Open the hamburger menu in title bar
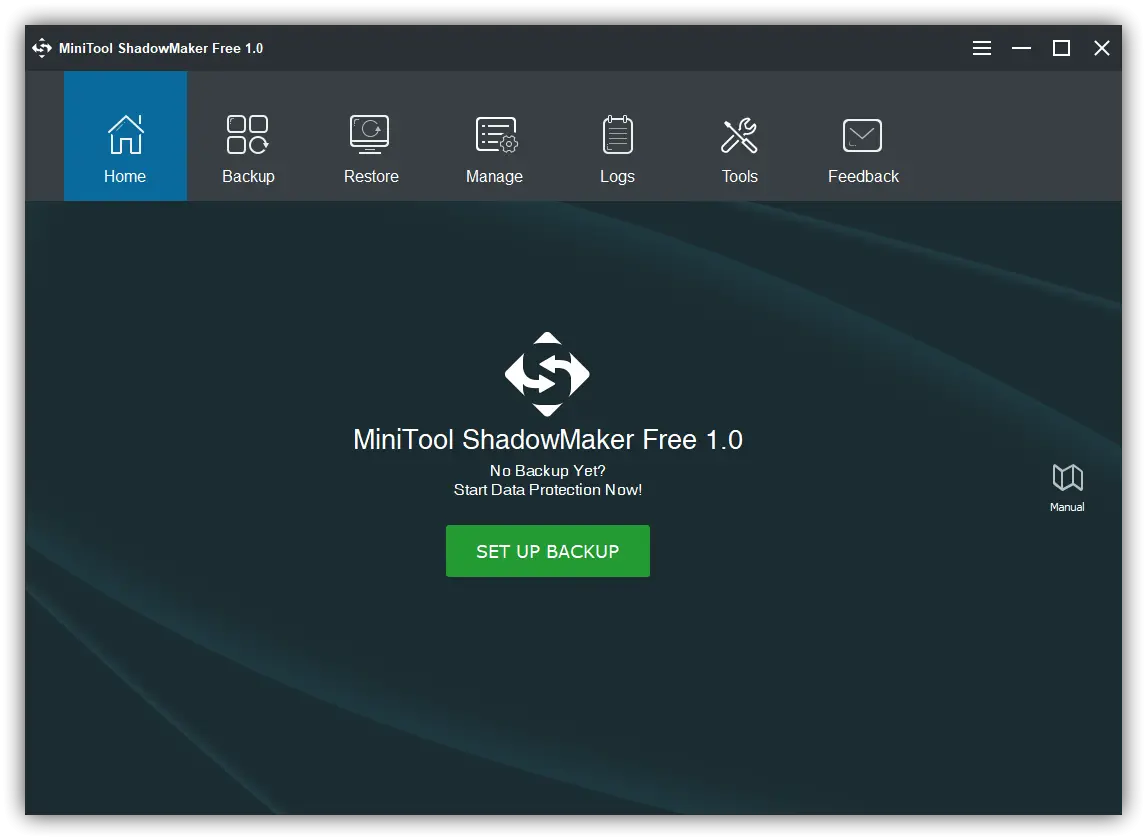The image size is (1147, 840). click(982, 48)
